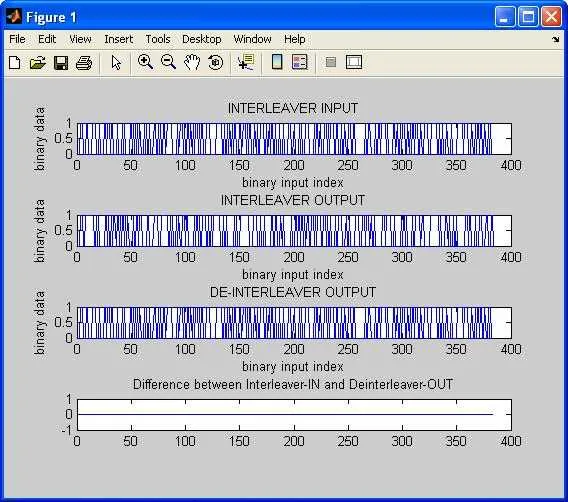
Task: Click inside the DE-INTERLEAVER OUTPUT plot axes
Action: pos(294,323)
